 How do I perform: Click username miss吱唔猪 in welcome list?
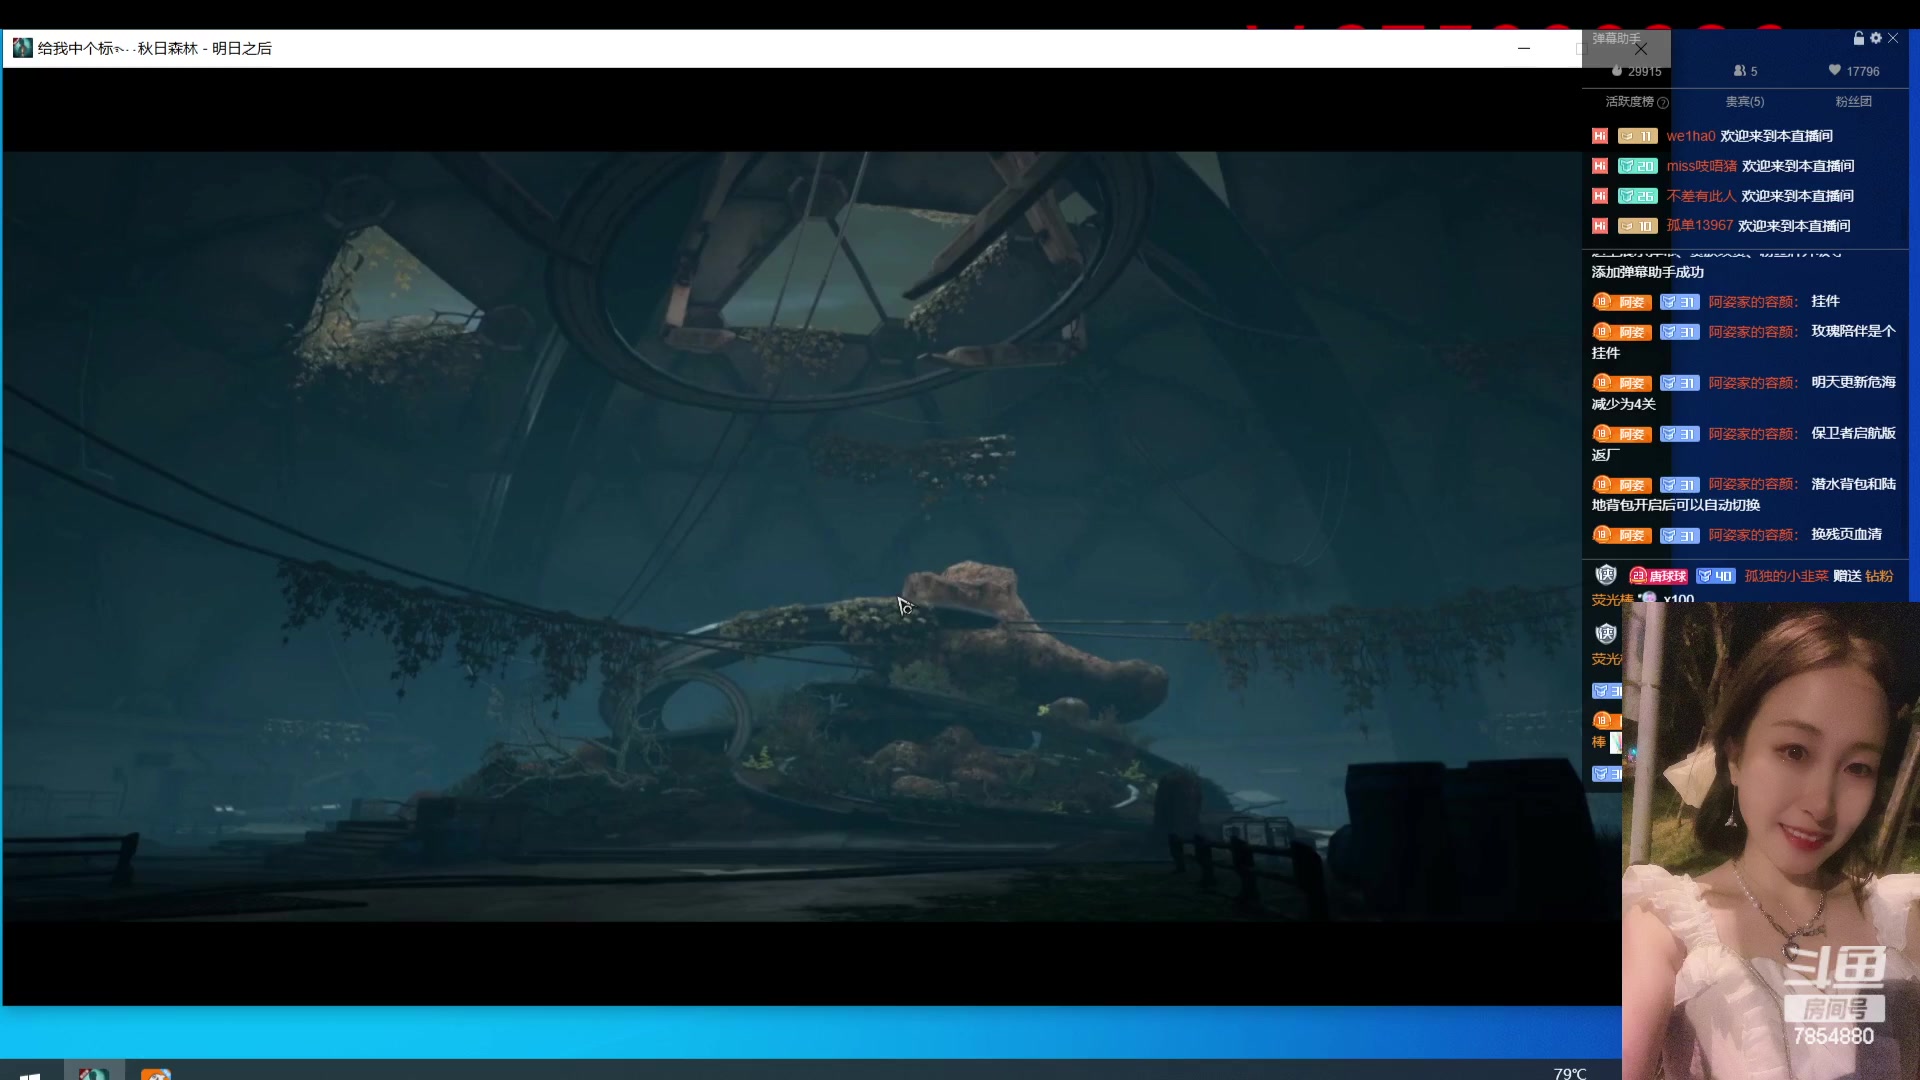[1702, 166]
